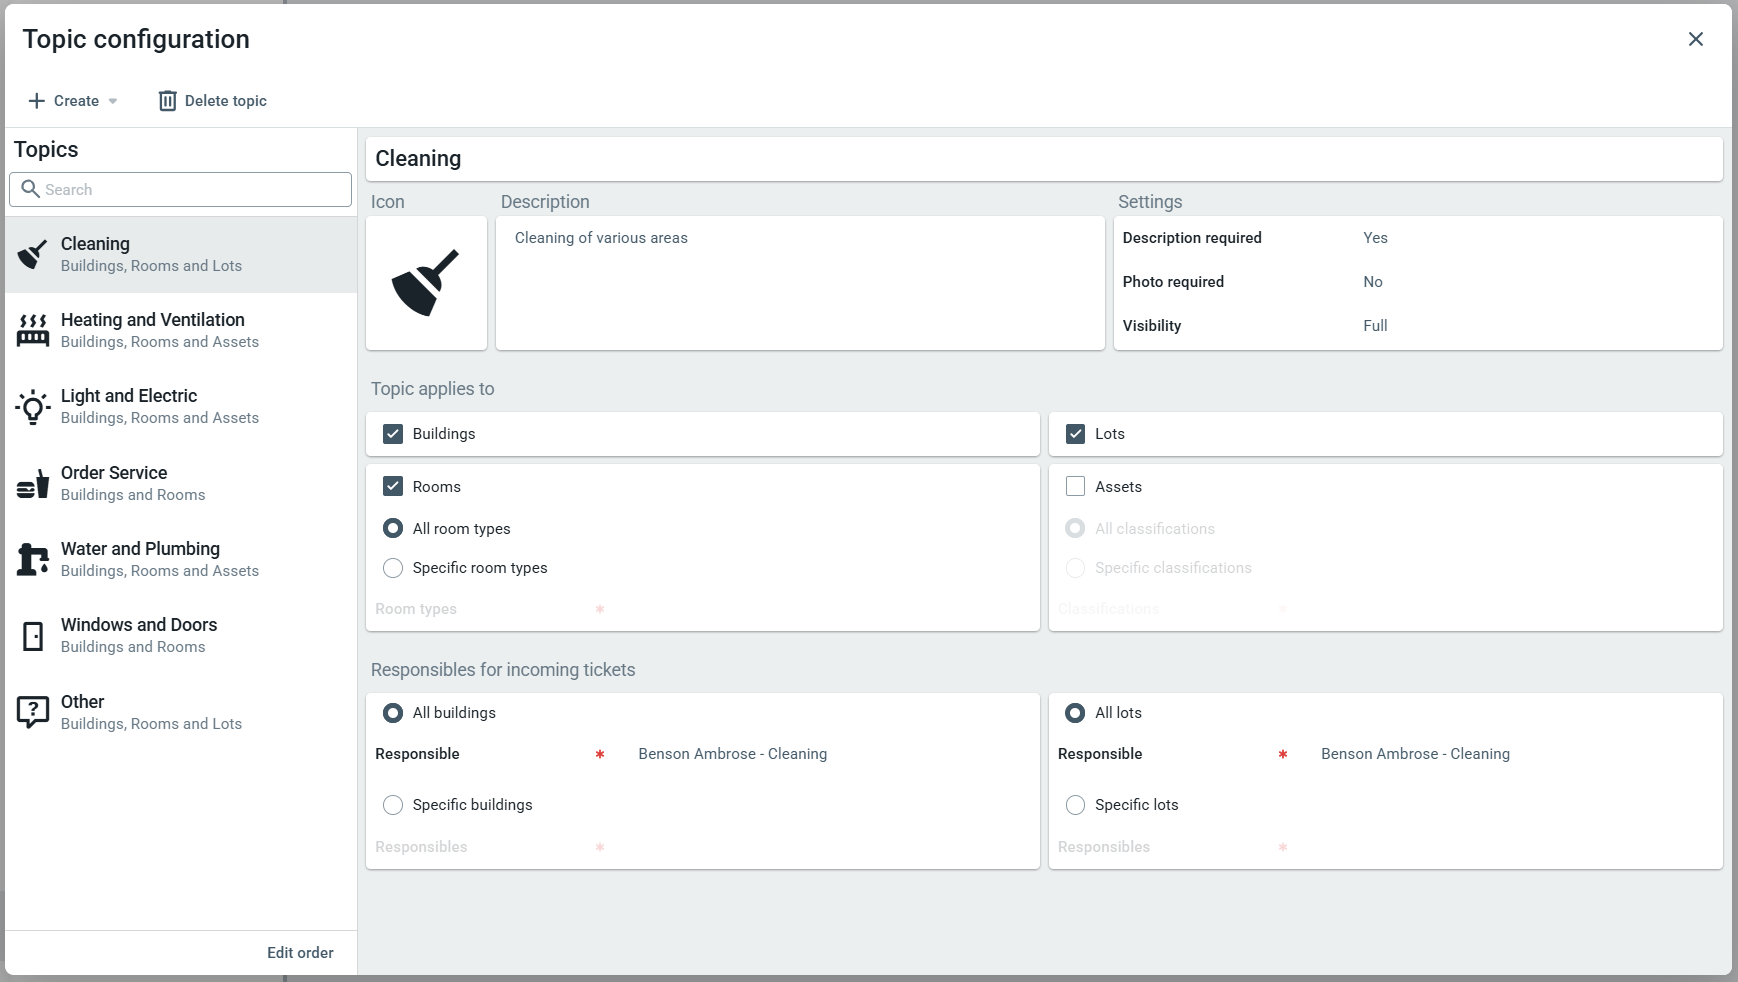Image resolution: width=1738 pixels, height=982 pixels.
Task: Open the Visibility setting showing Full
Action: [1375, 326]
